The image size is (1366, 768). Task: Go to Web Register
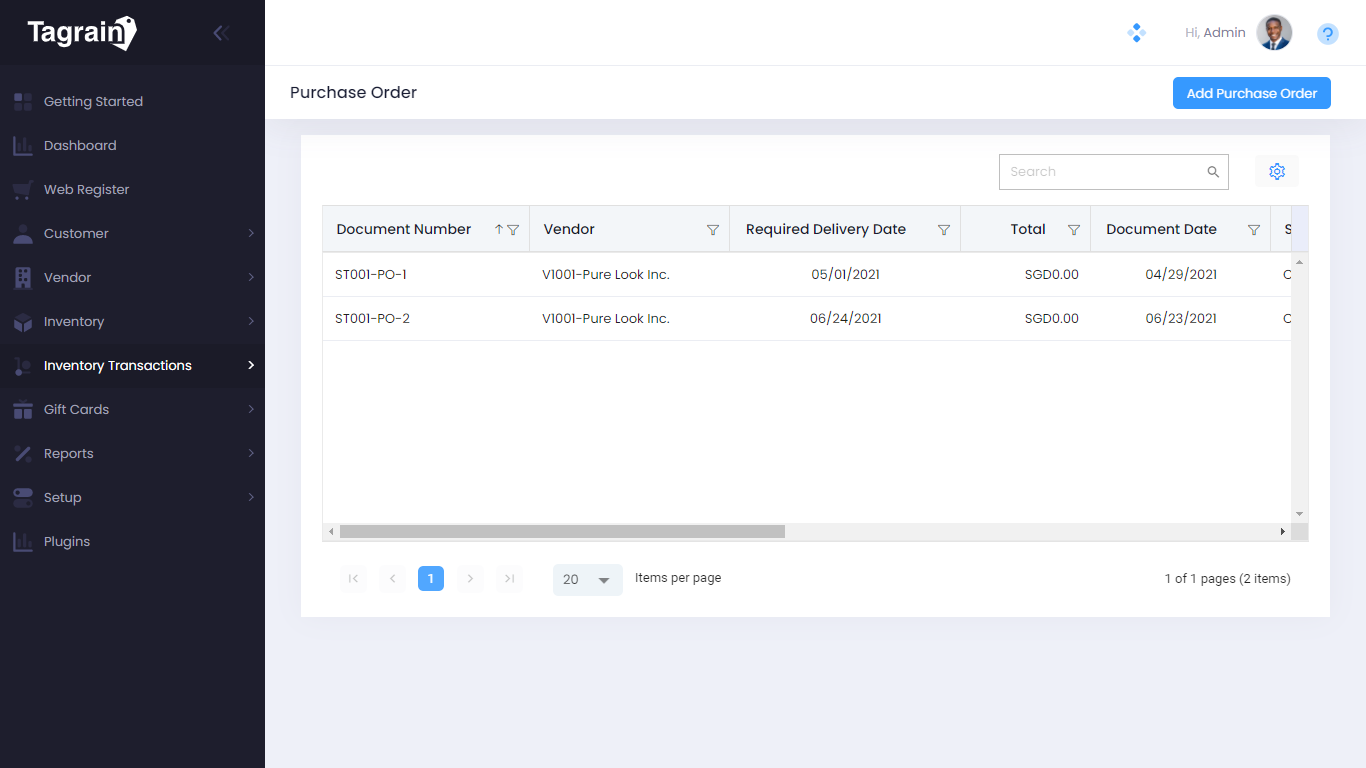click(x=86, y=189)
